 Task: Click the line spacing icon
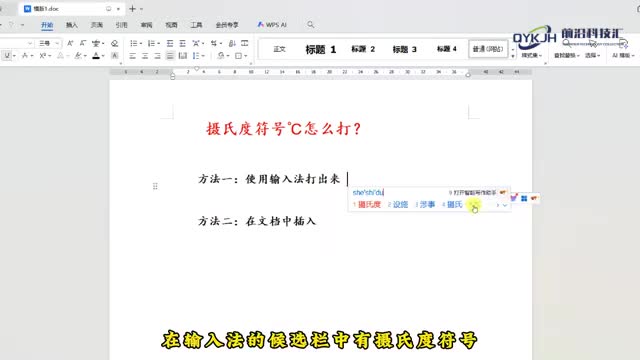[x=196, y=56]
